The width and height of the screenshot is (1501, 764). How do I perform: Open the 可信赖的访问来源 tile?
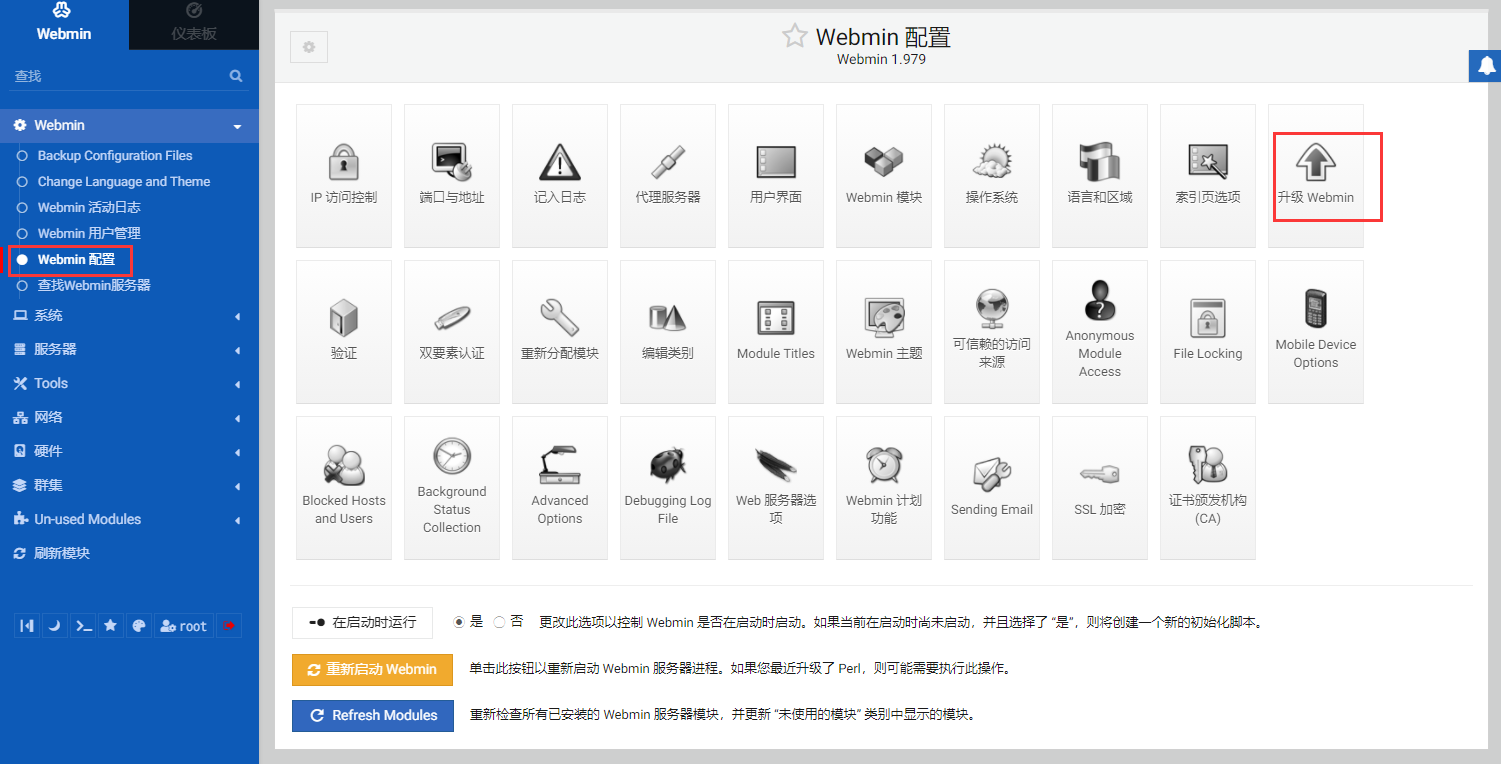(x=992, y=332)
